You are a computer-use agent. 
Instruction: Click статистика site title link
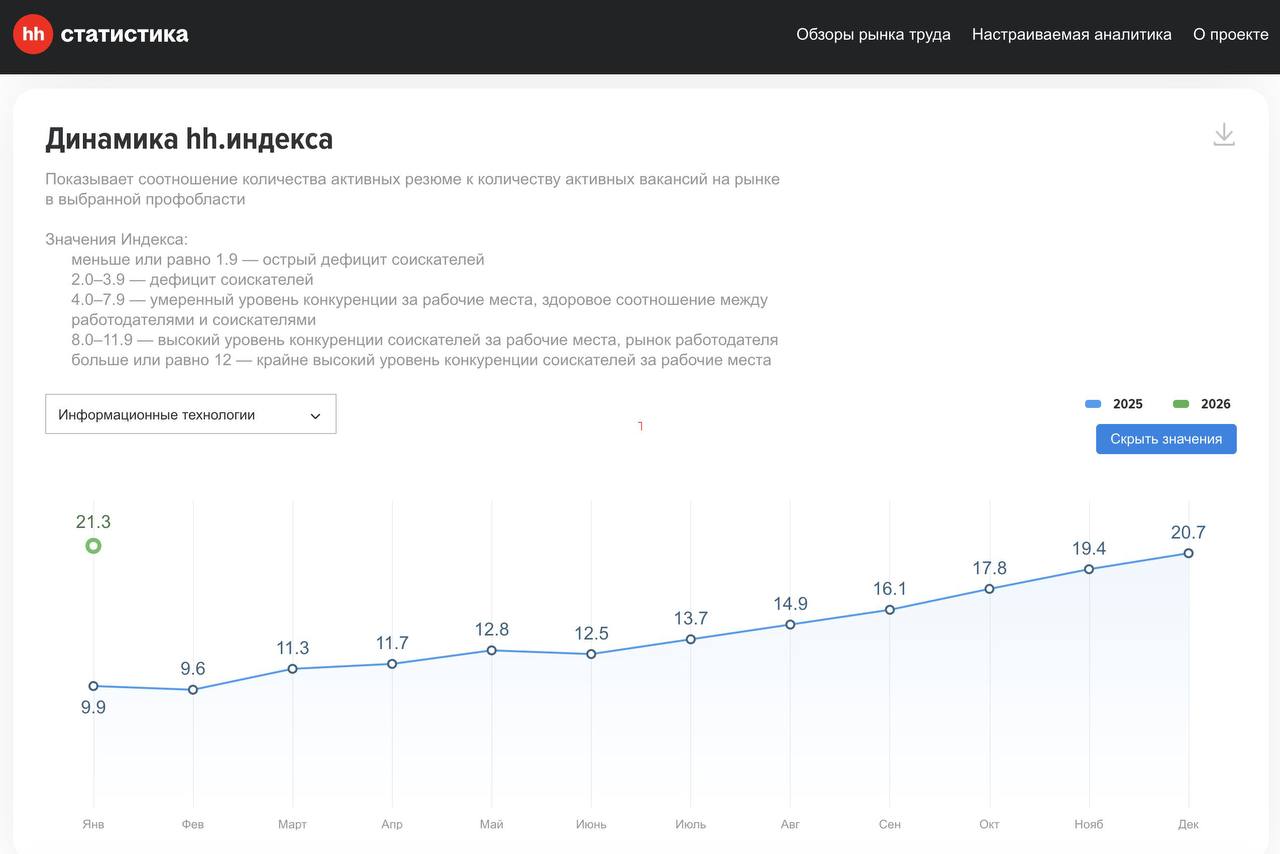[x=124, y=34]
